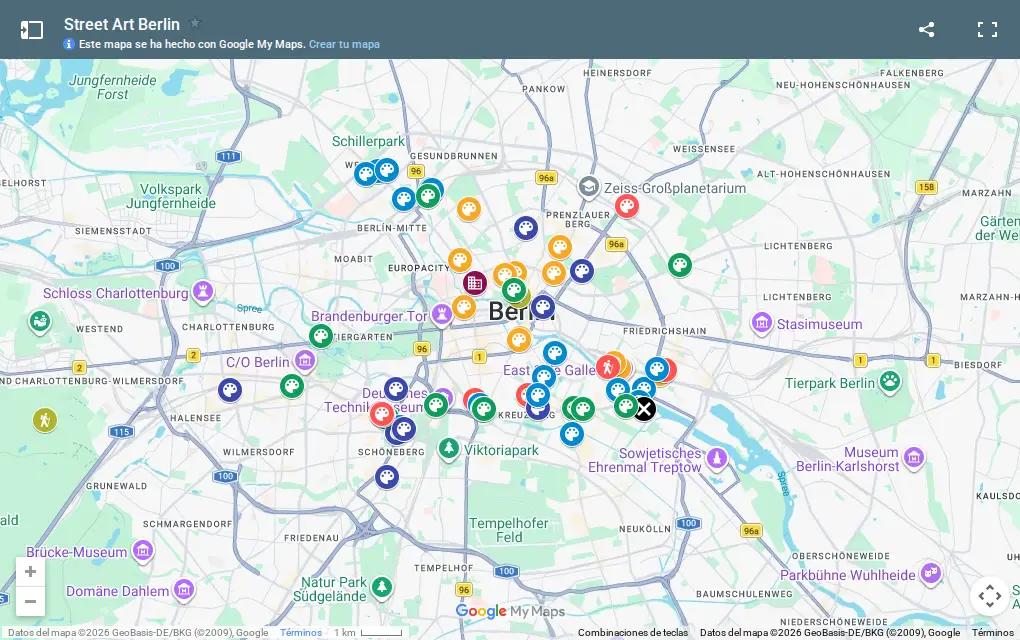
Task: Click the Brandenburger Tor landmark icon
Action: coord(442,315)
